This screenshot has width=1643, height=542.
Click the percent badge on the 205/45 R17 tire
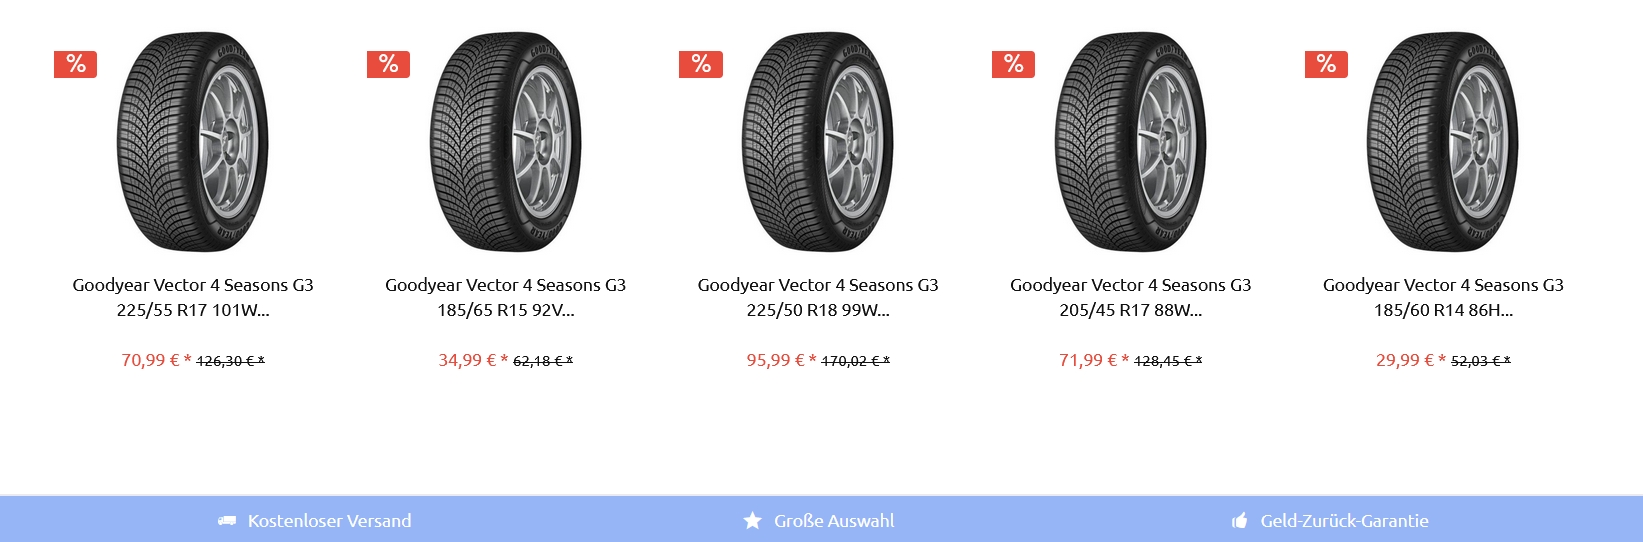pos(1014,64)
